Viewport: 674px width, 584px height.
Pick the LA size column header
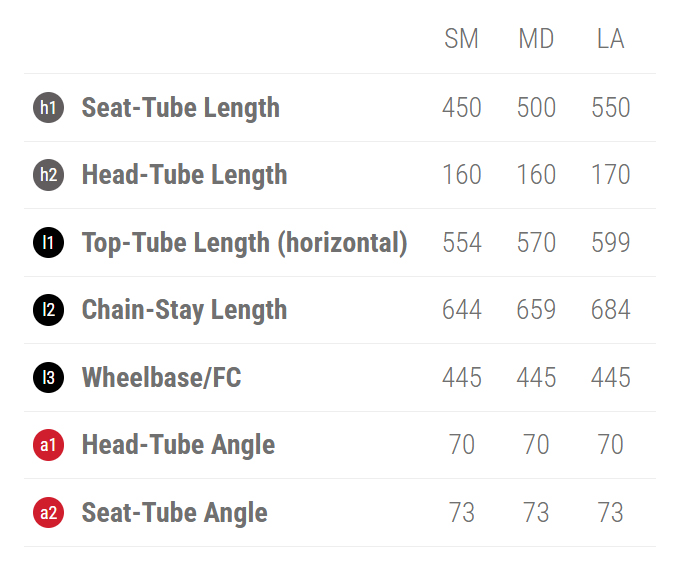point(610,39)
